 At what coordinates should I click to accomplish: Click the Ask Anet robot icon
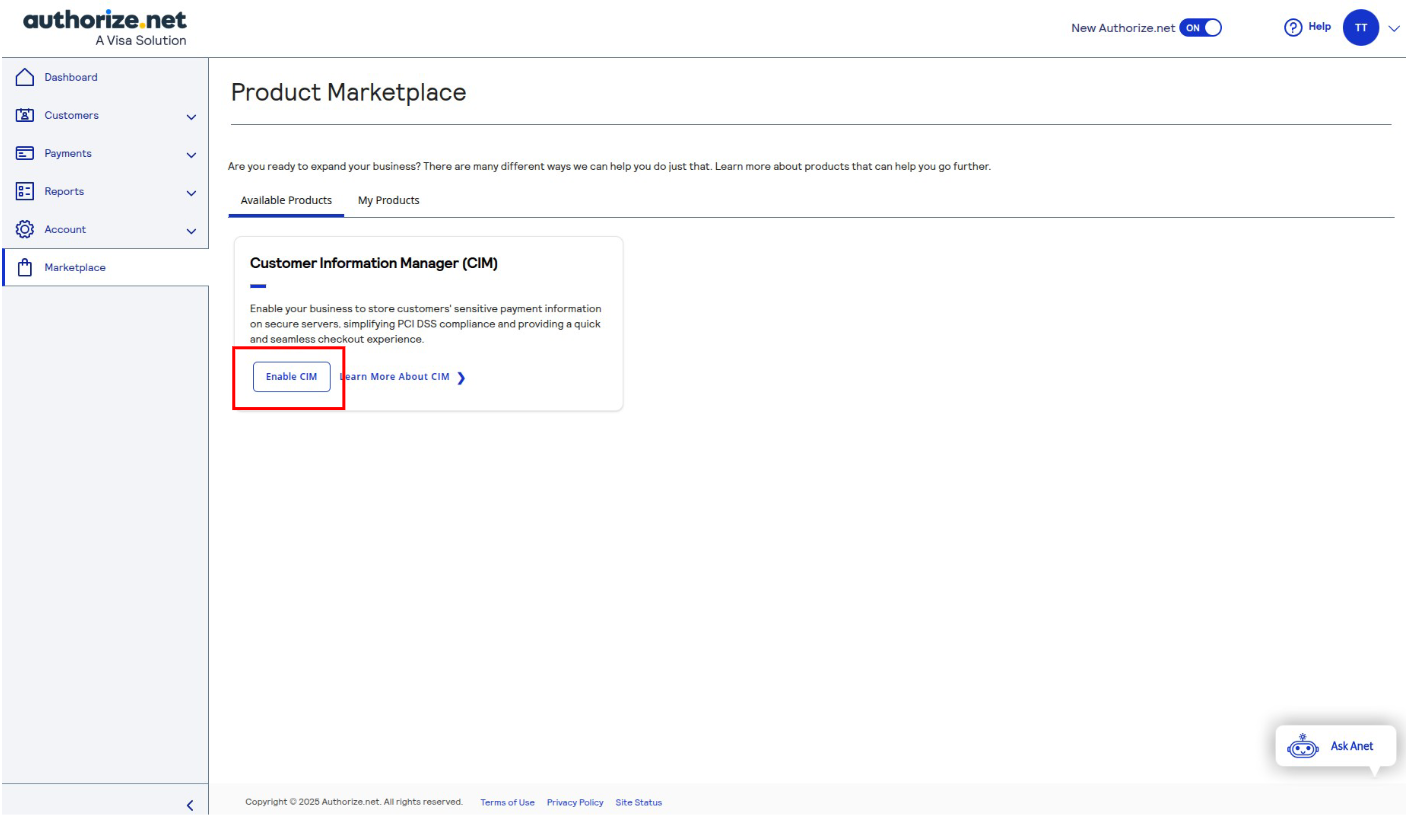pyautogui.click(x=1303, y=747)
